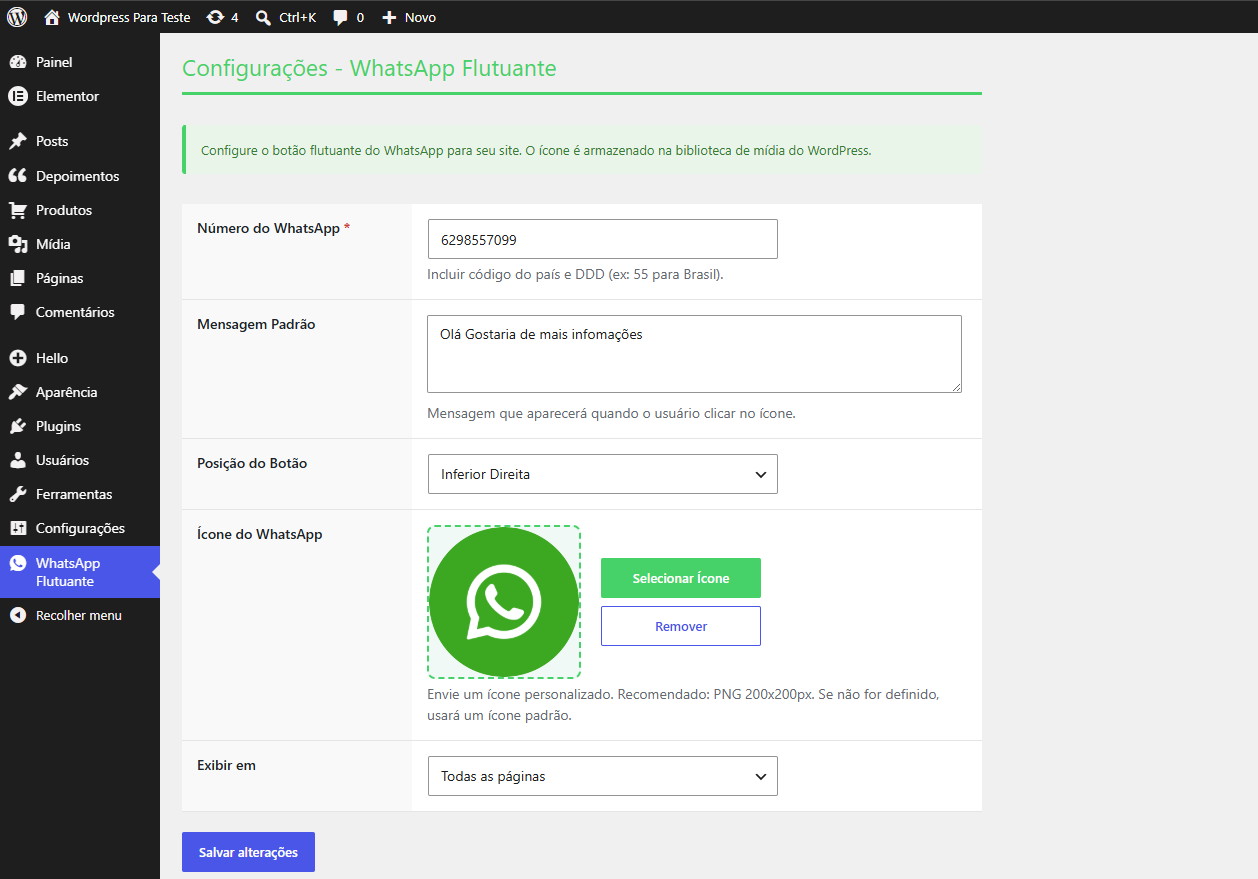Click the home icon beside site name
The image size is (1258, 879).
point(52,17)
